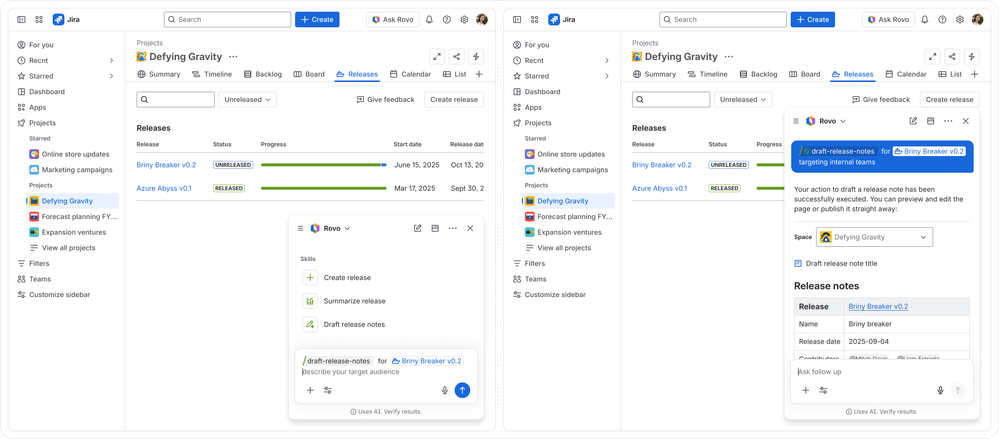Open prompt settings sliders in left Rovo

click(x=327, y=391)
